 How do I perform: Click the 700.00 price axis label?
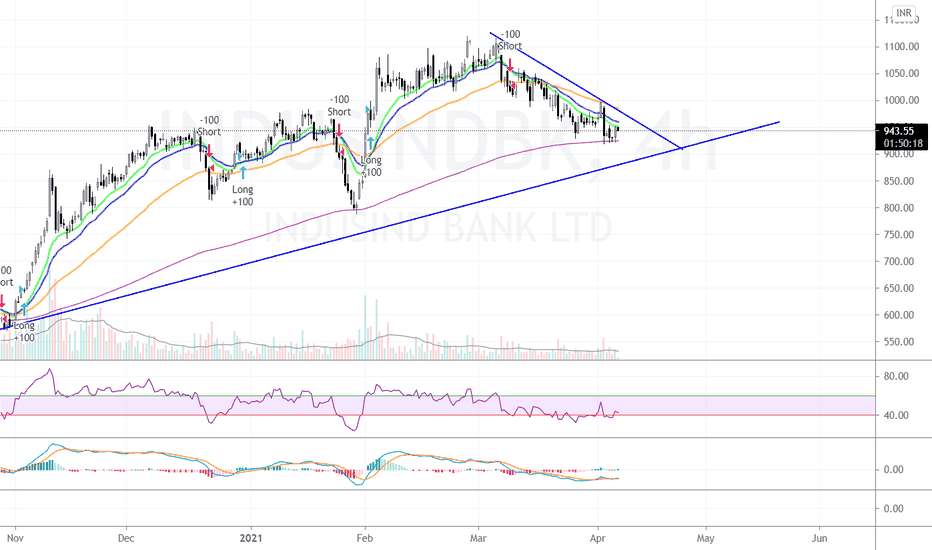900,261
